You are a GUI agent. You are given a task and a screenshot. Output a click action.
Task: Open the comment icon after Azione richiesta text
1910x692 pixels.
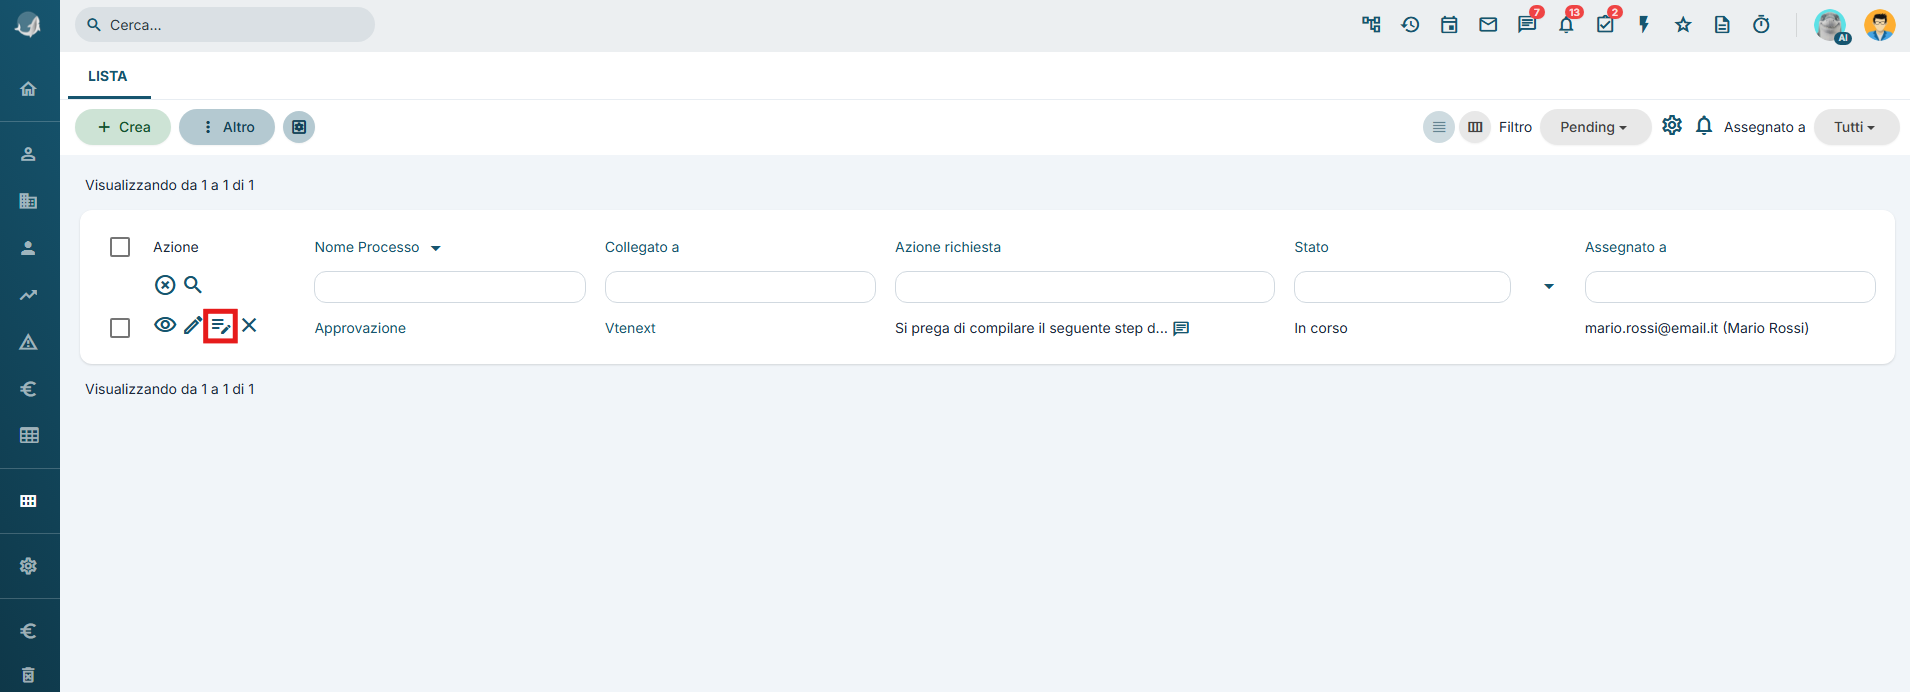1181,328
